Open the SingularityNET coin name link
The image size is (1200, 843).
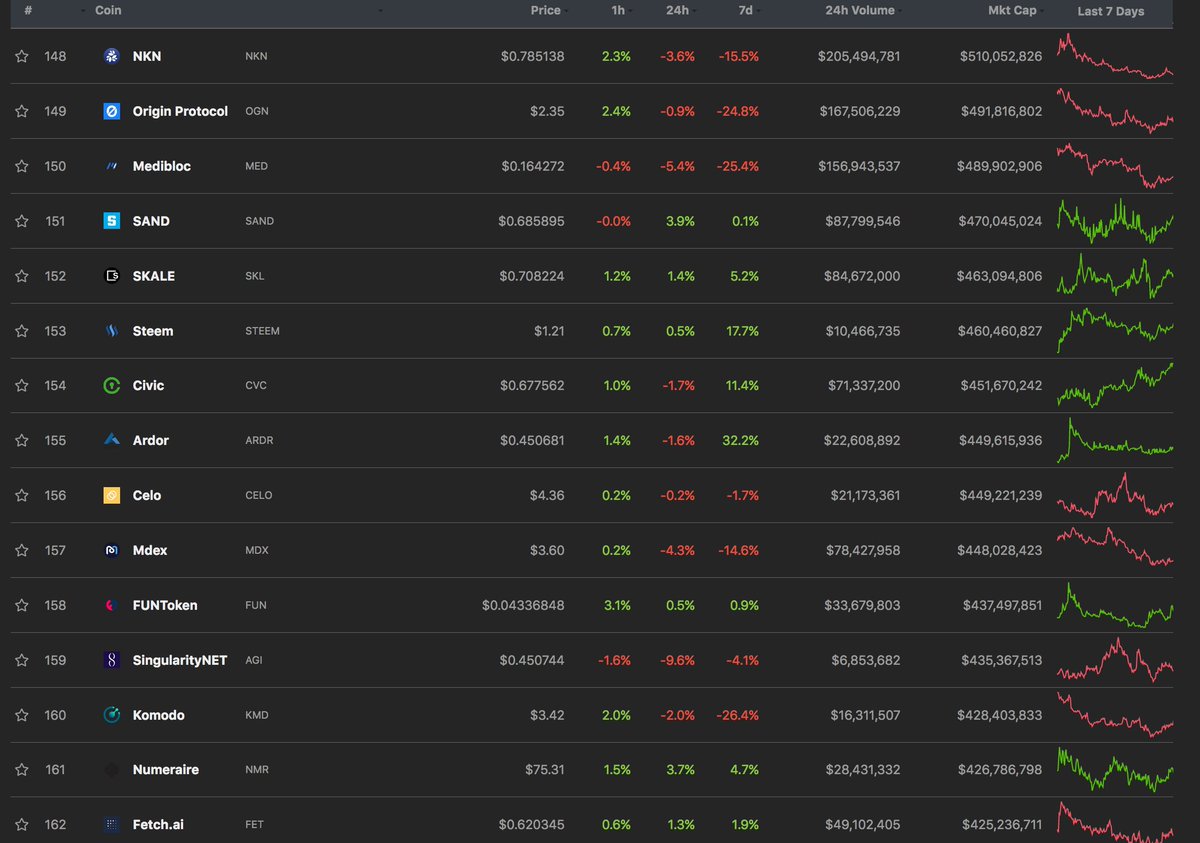tap(180, 660)
